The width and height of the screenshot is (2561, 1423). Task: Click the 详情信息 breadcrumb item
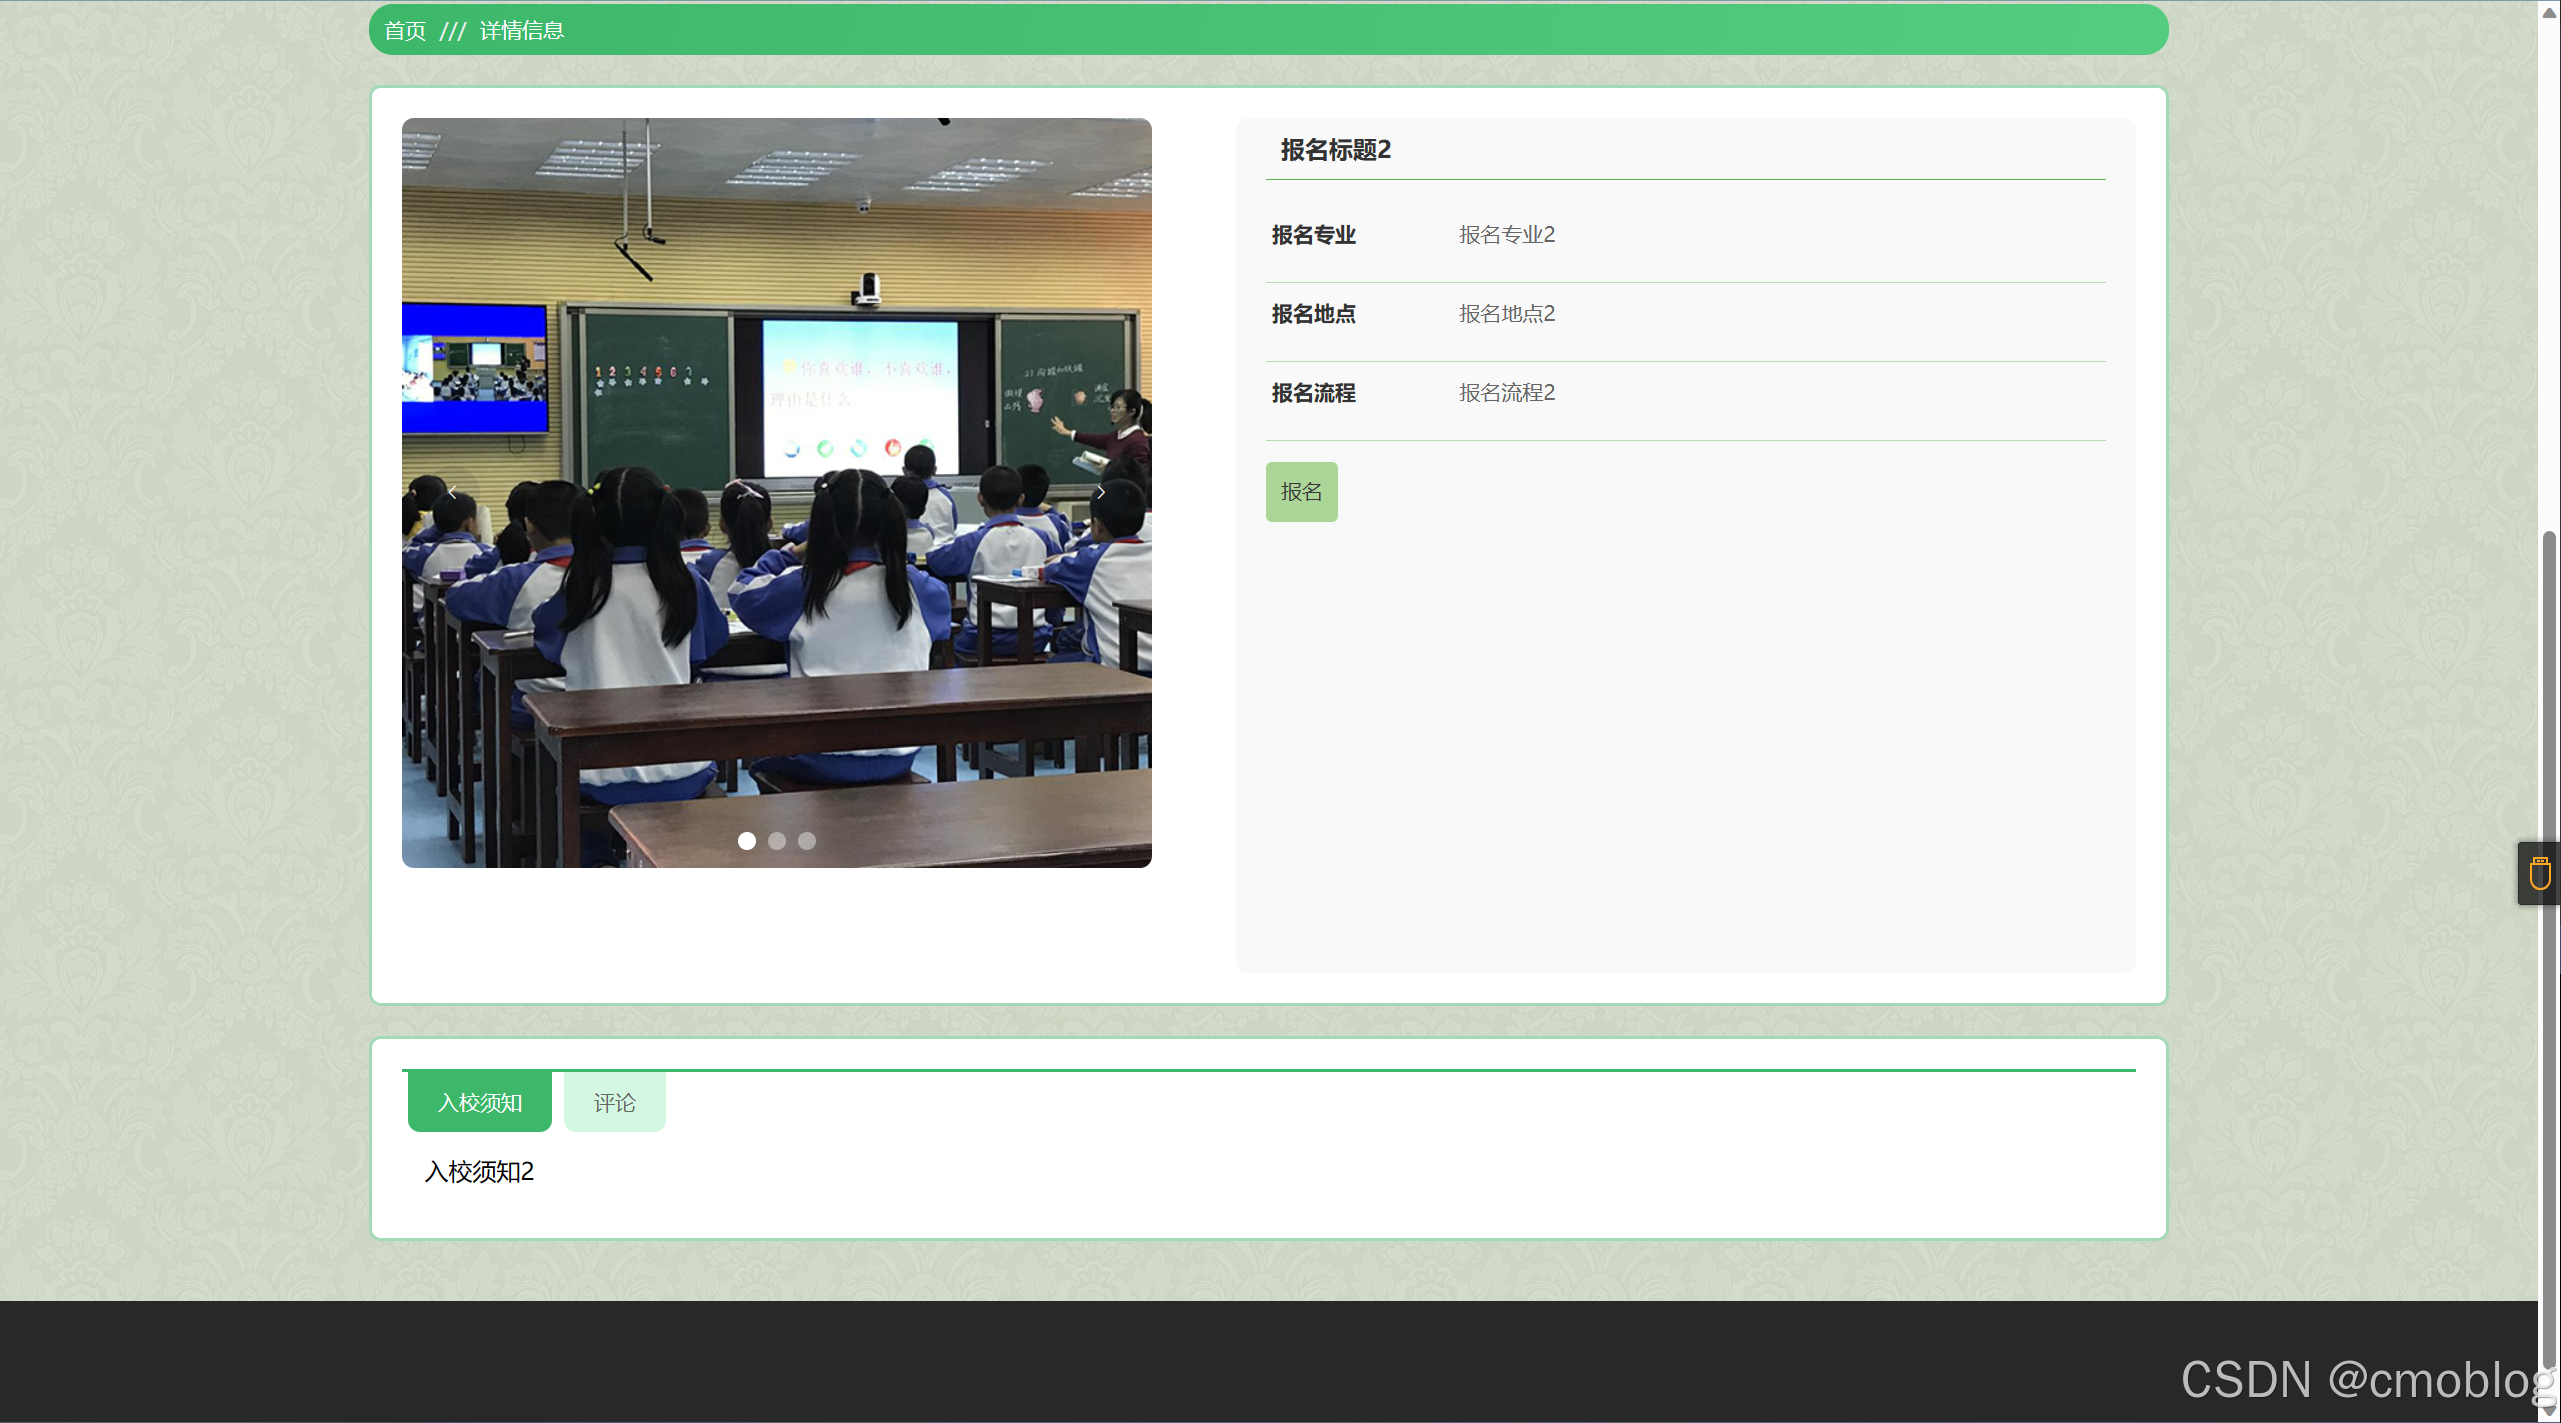[x=521, y=31]
